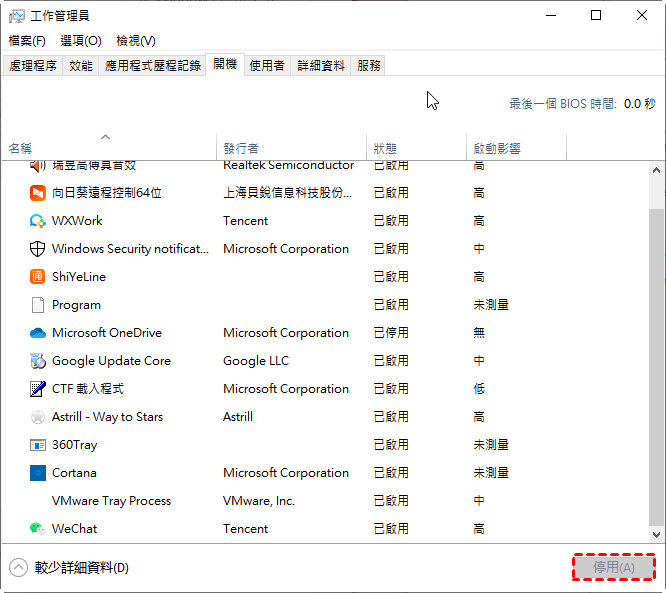The image size is (666, 593).
Task: Switch to the 服務 tab
Action: pyautogui.click(x=368, y=66)
